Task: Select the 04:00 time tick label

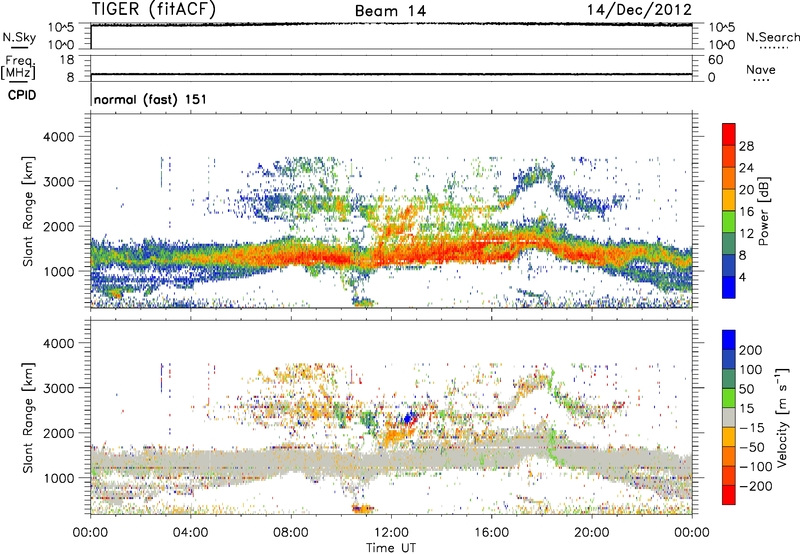Action: point(190,533)
